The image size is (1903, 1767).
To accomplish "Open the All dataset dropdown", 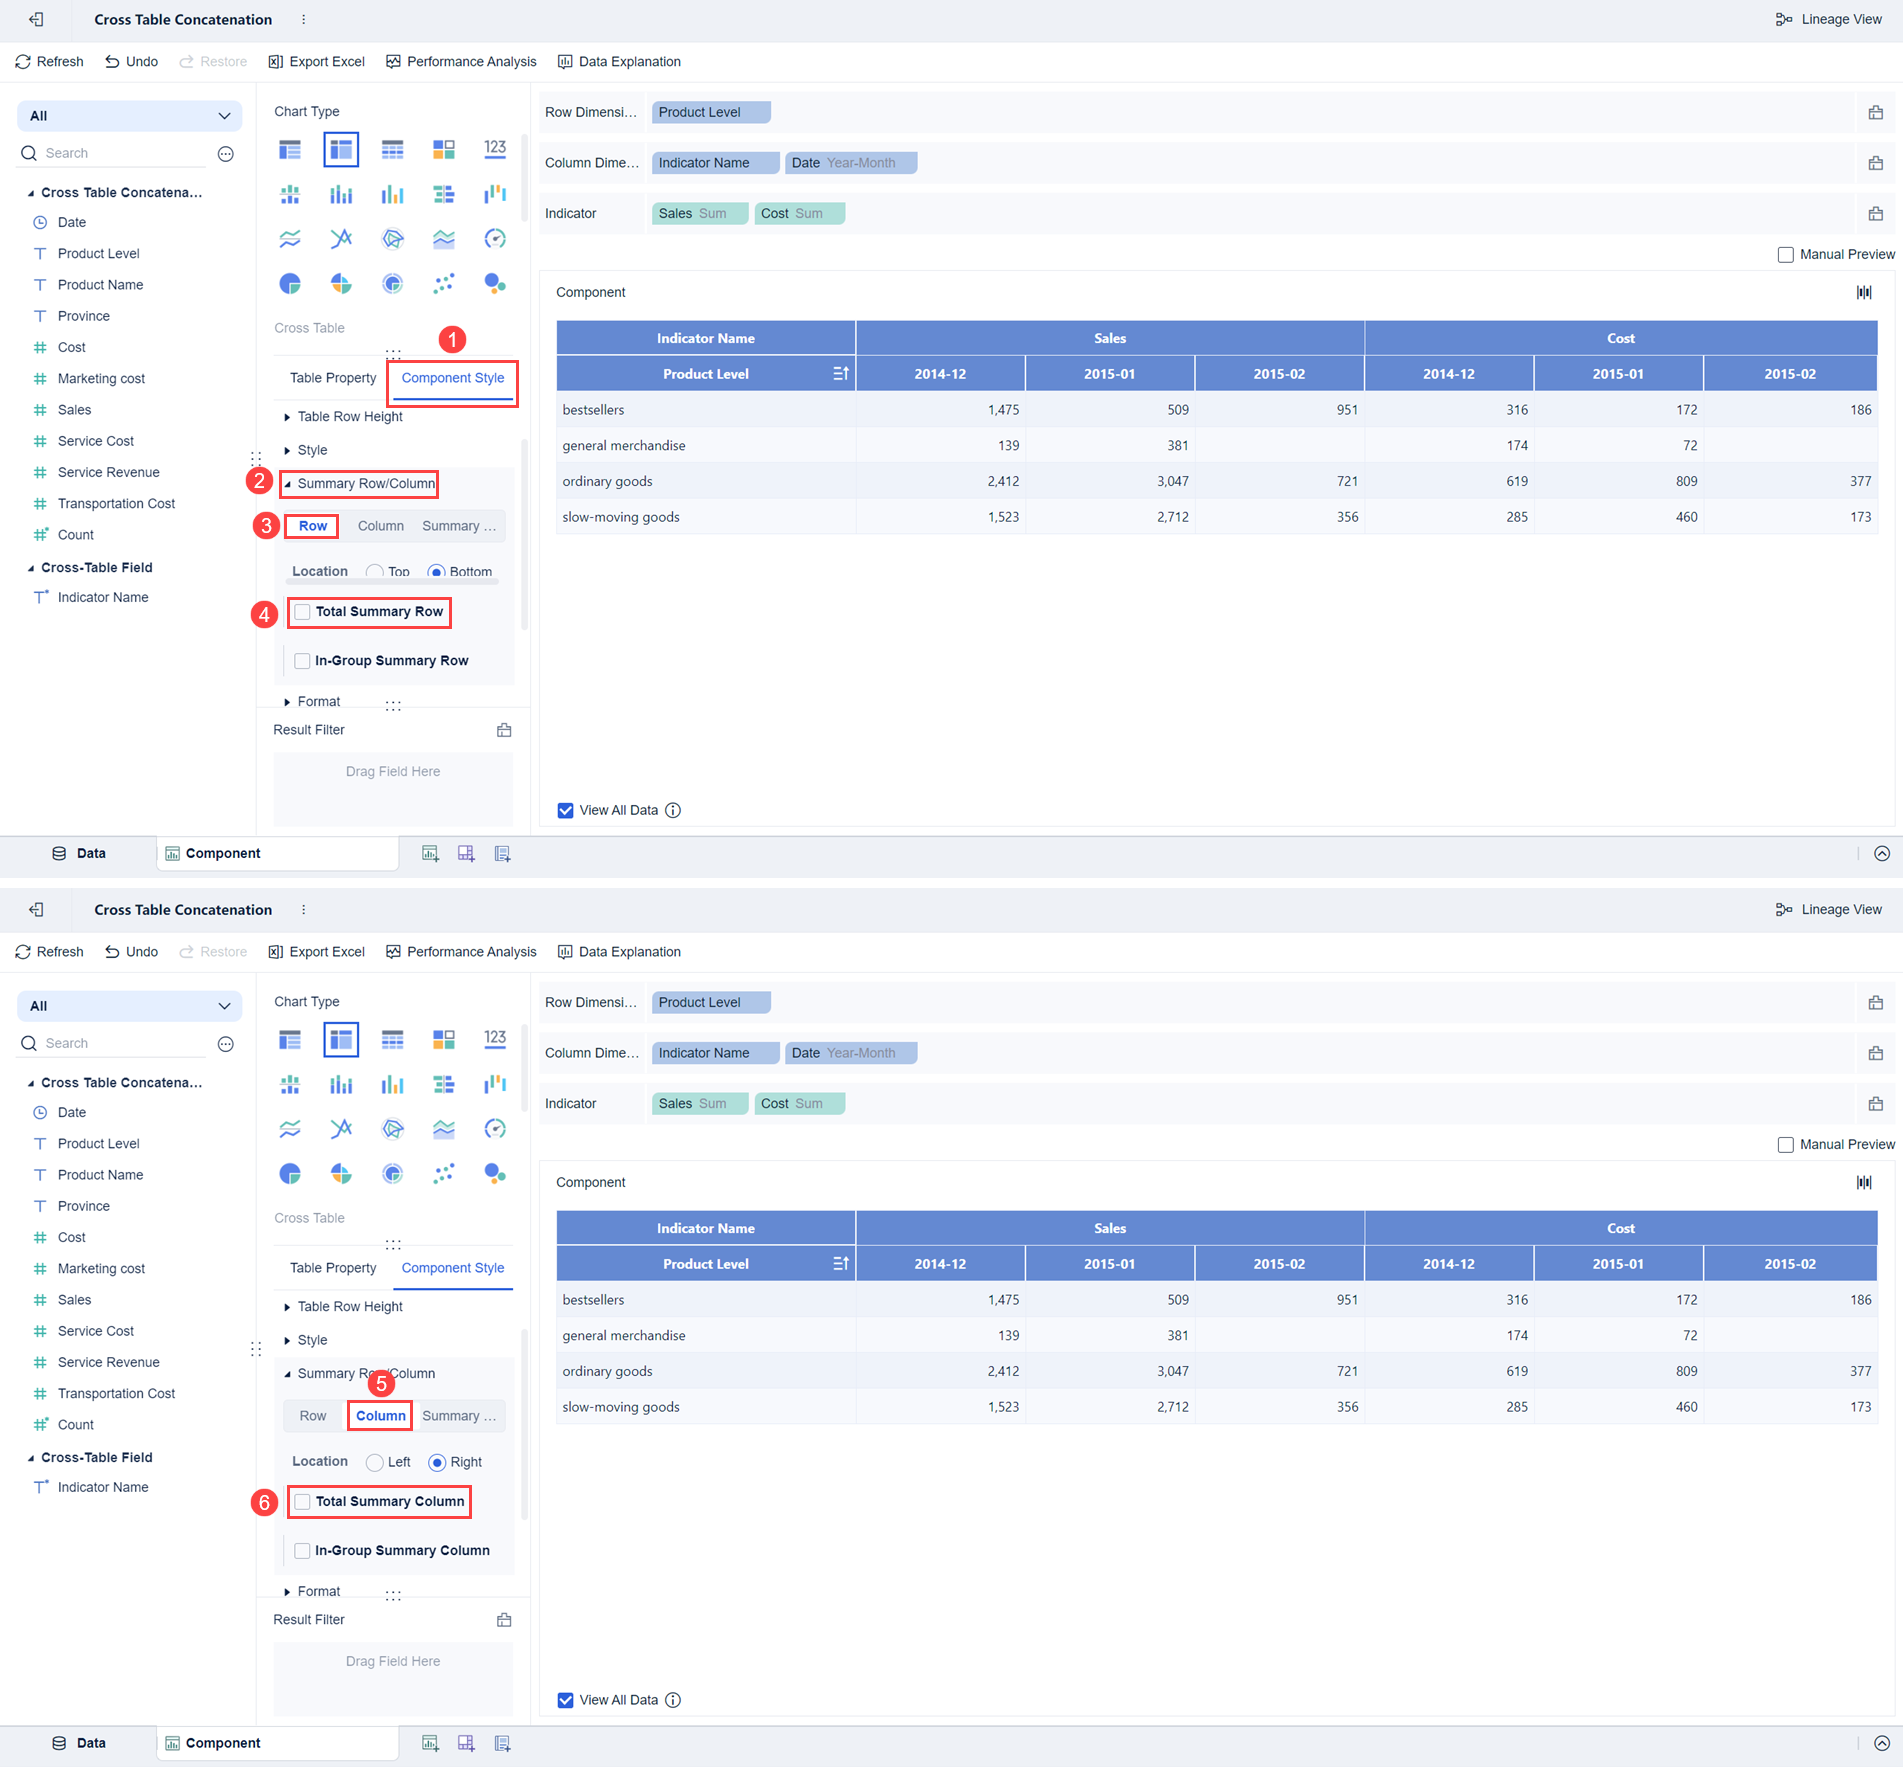I will coord(128,115).
